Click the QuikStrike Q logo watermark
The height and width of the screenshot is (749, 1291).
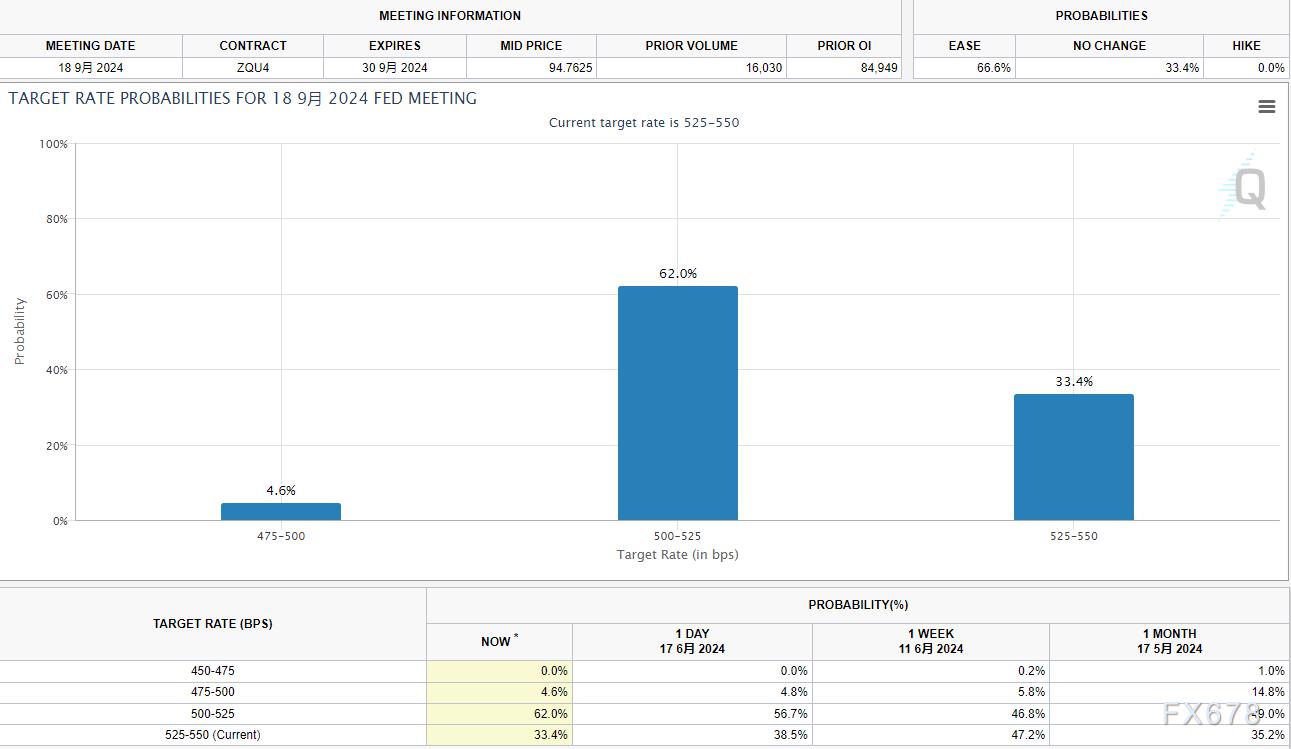click(1246, 187)
